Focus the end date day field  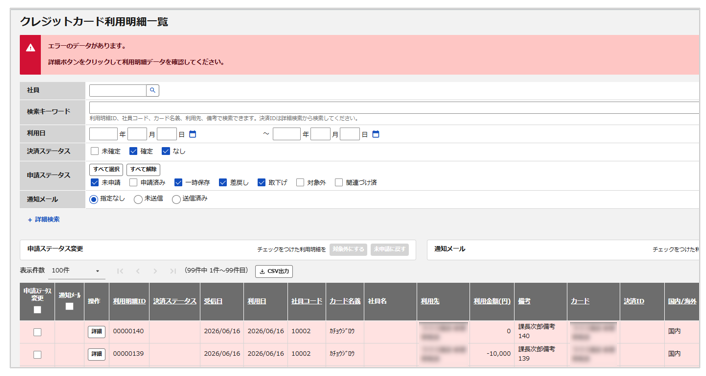(x=350, y=134)
